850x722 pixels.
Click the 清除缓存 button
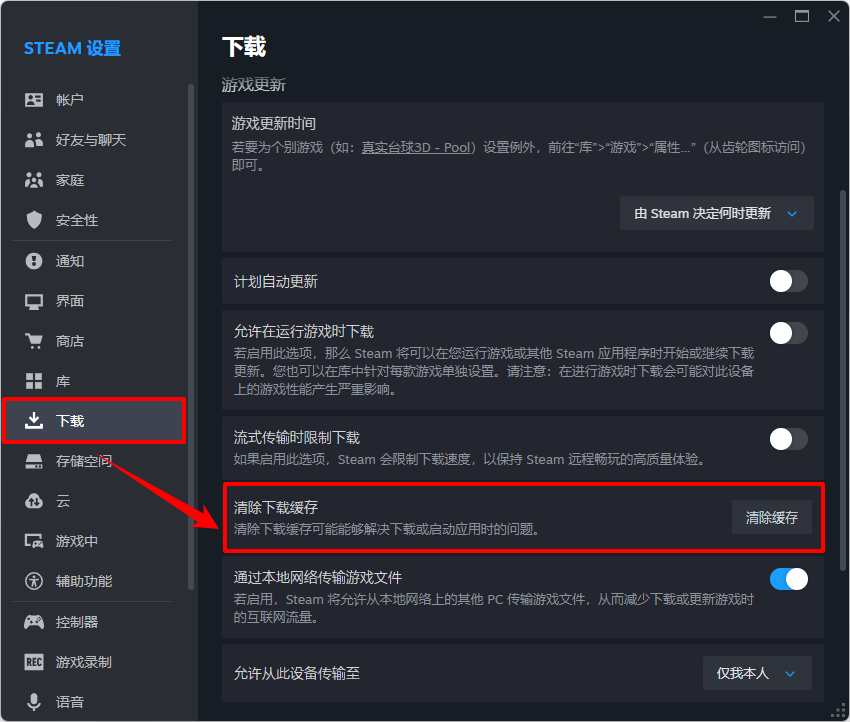[771, 518]
